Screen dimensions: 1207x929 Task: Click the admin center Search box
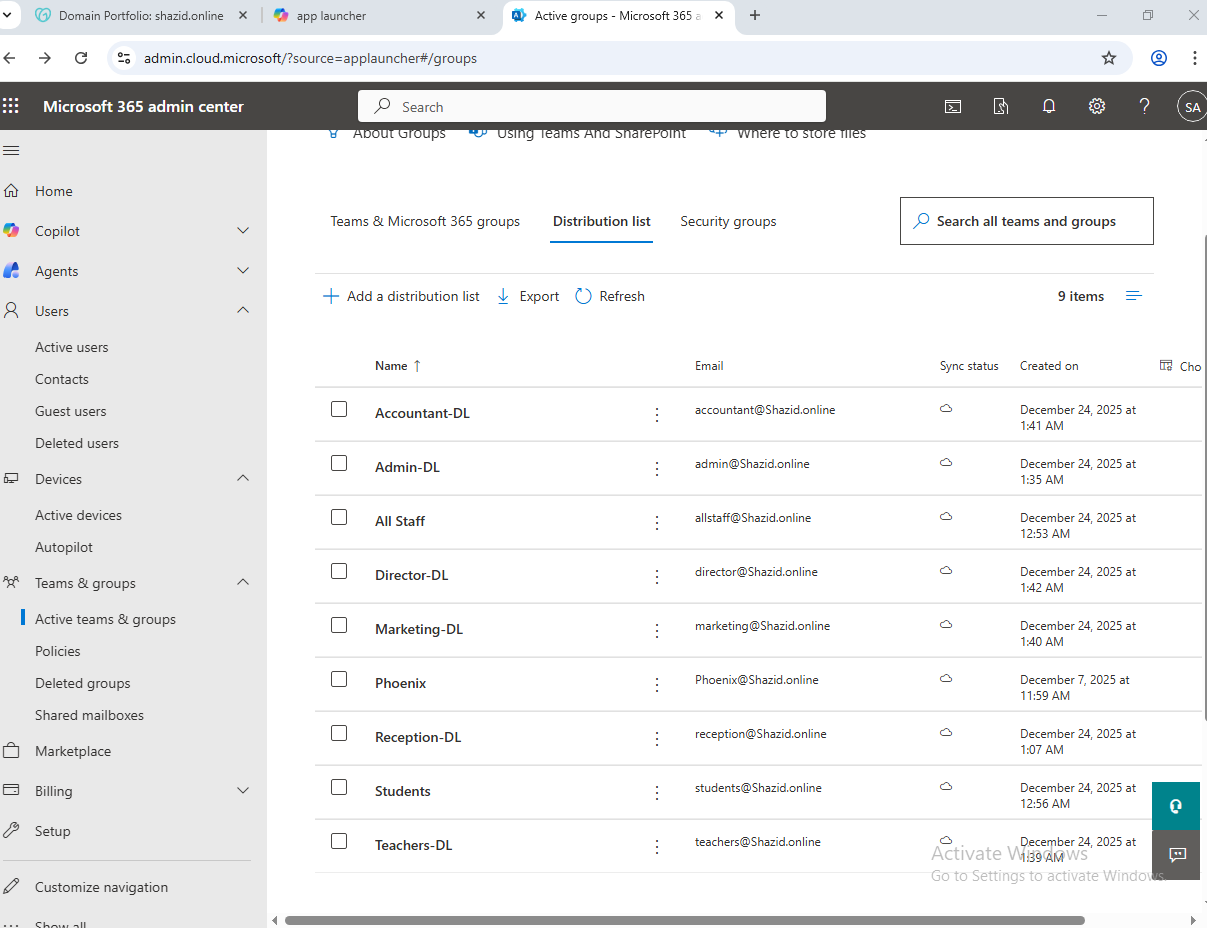coord(592,107)
